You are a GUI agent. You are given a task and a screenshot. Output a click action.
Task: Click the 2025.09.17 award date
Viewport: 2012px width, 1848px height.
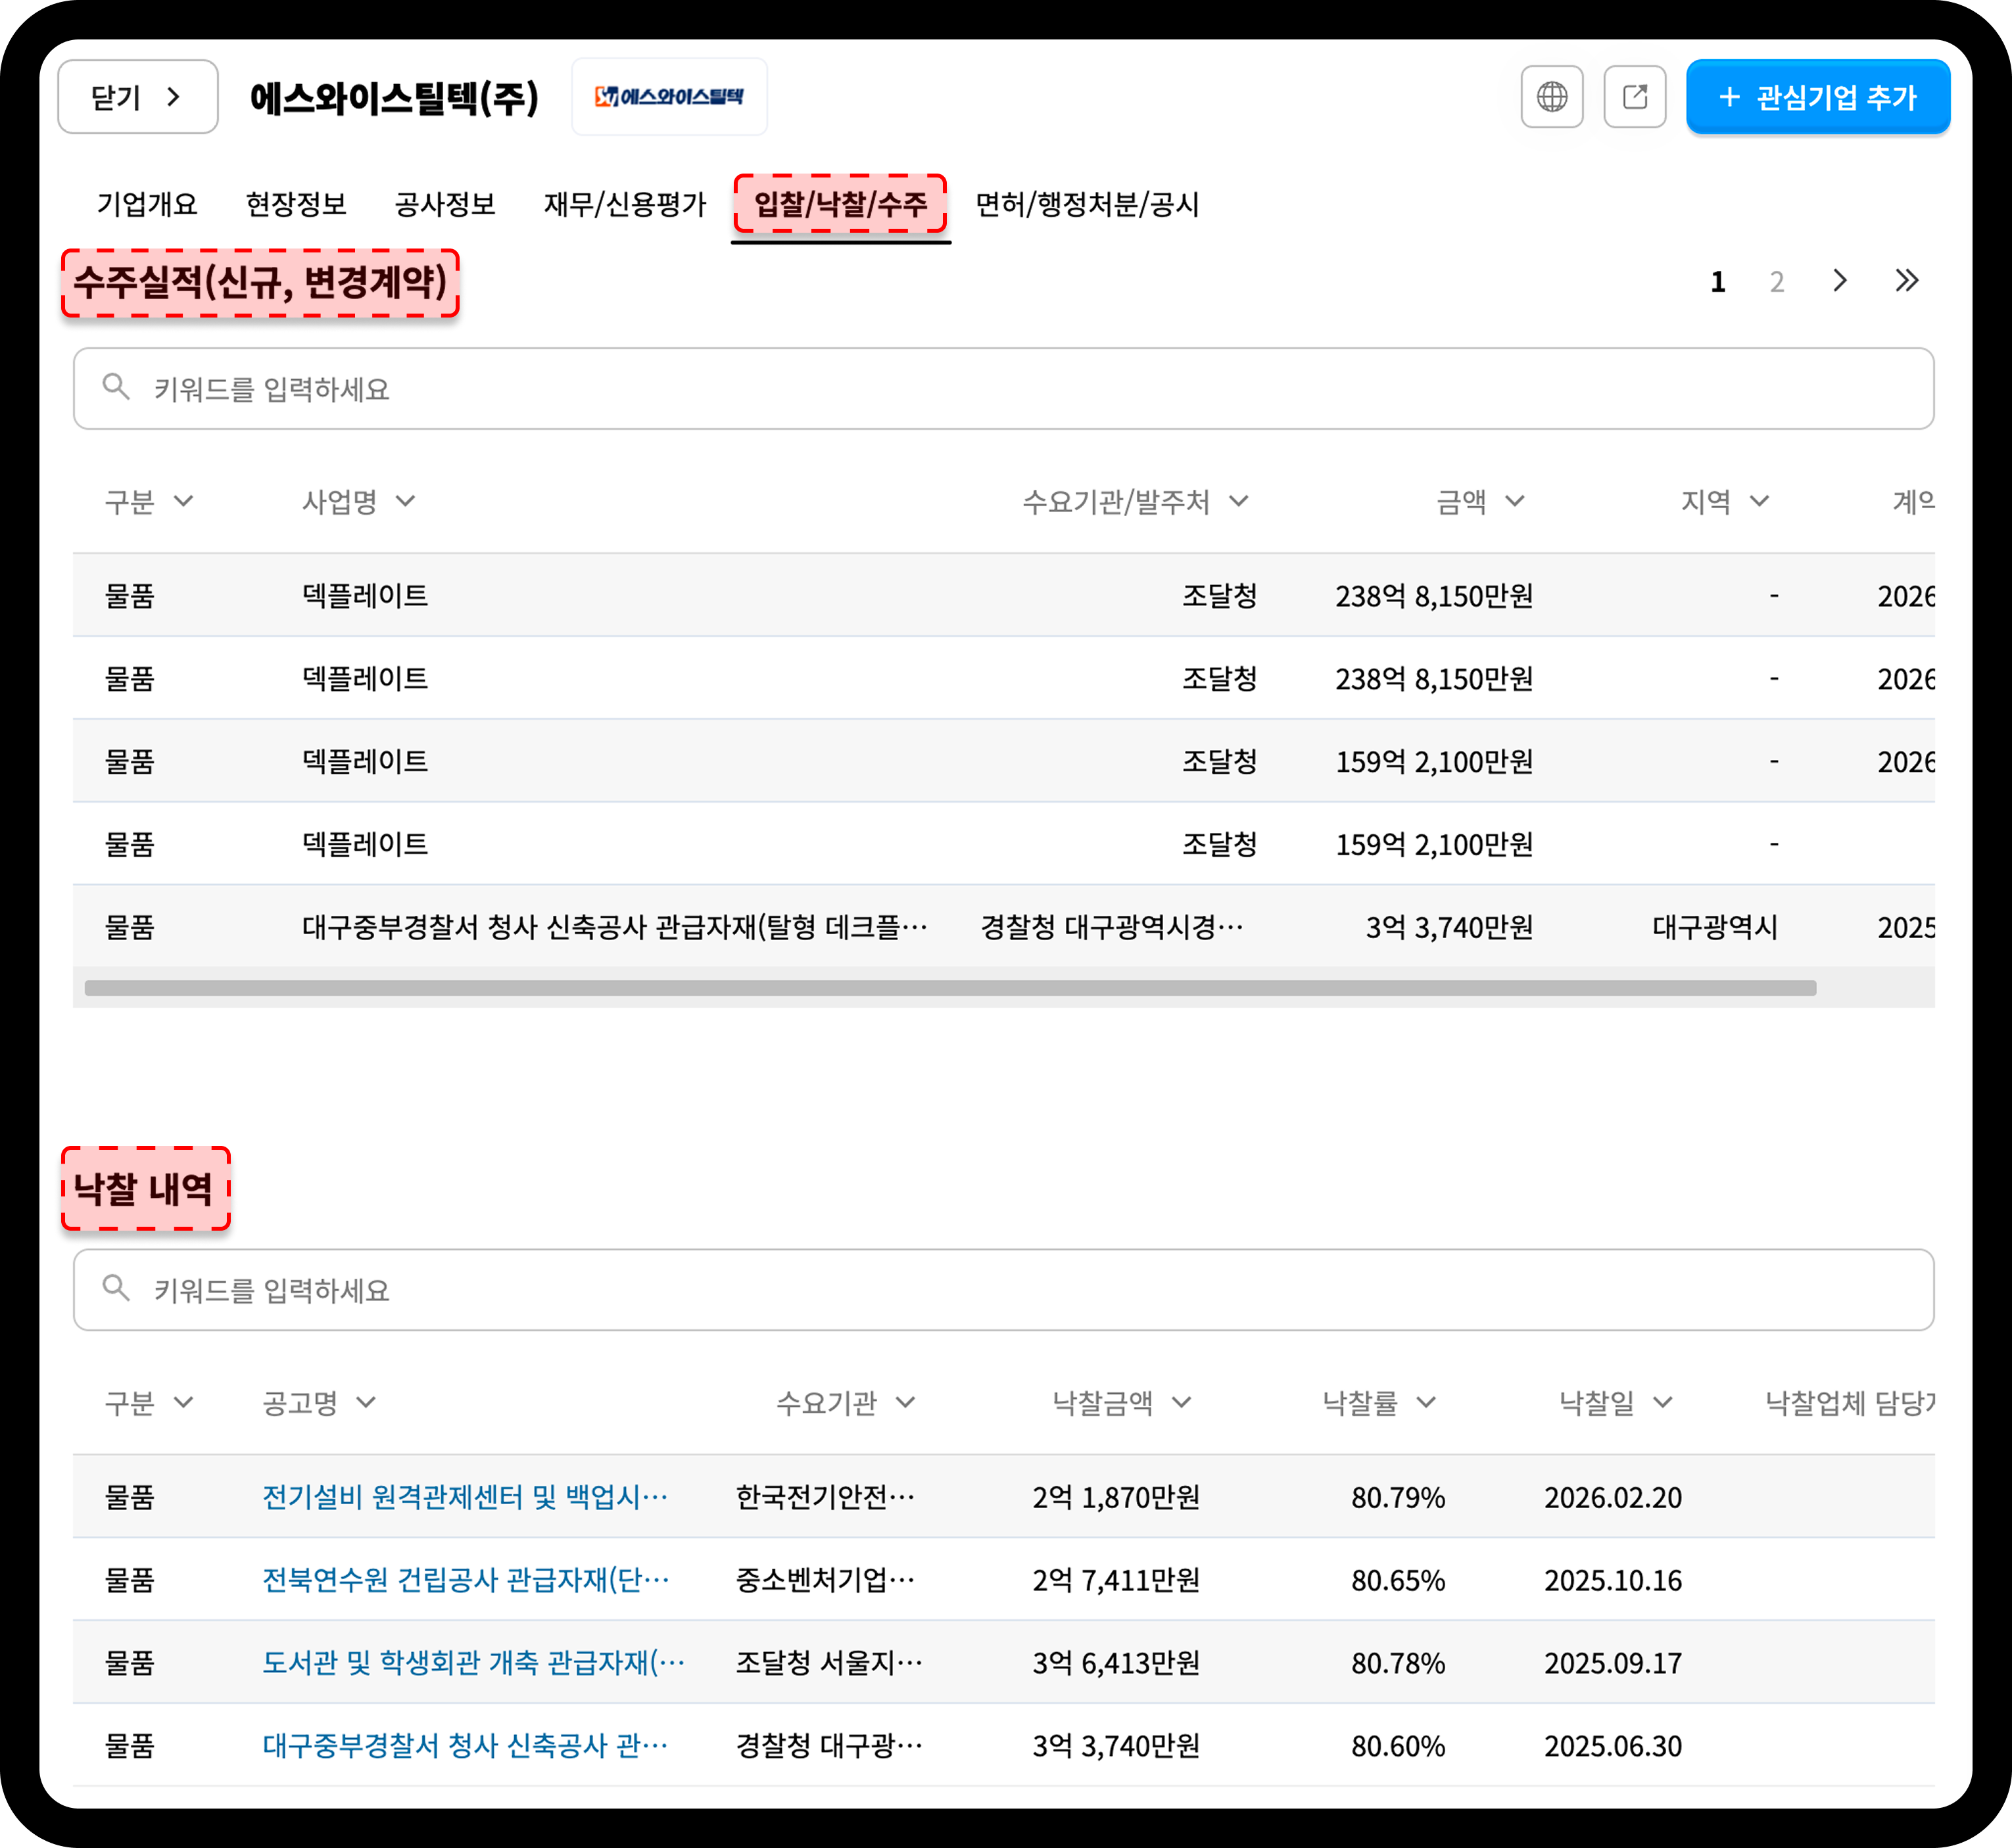(1613, 1663)
